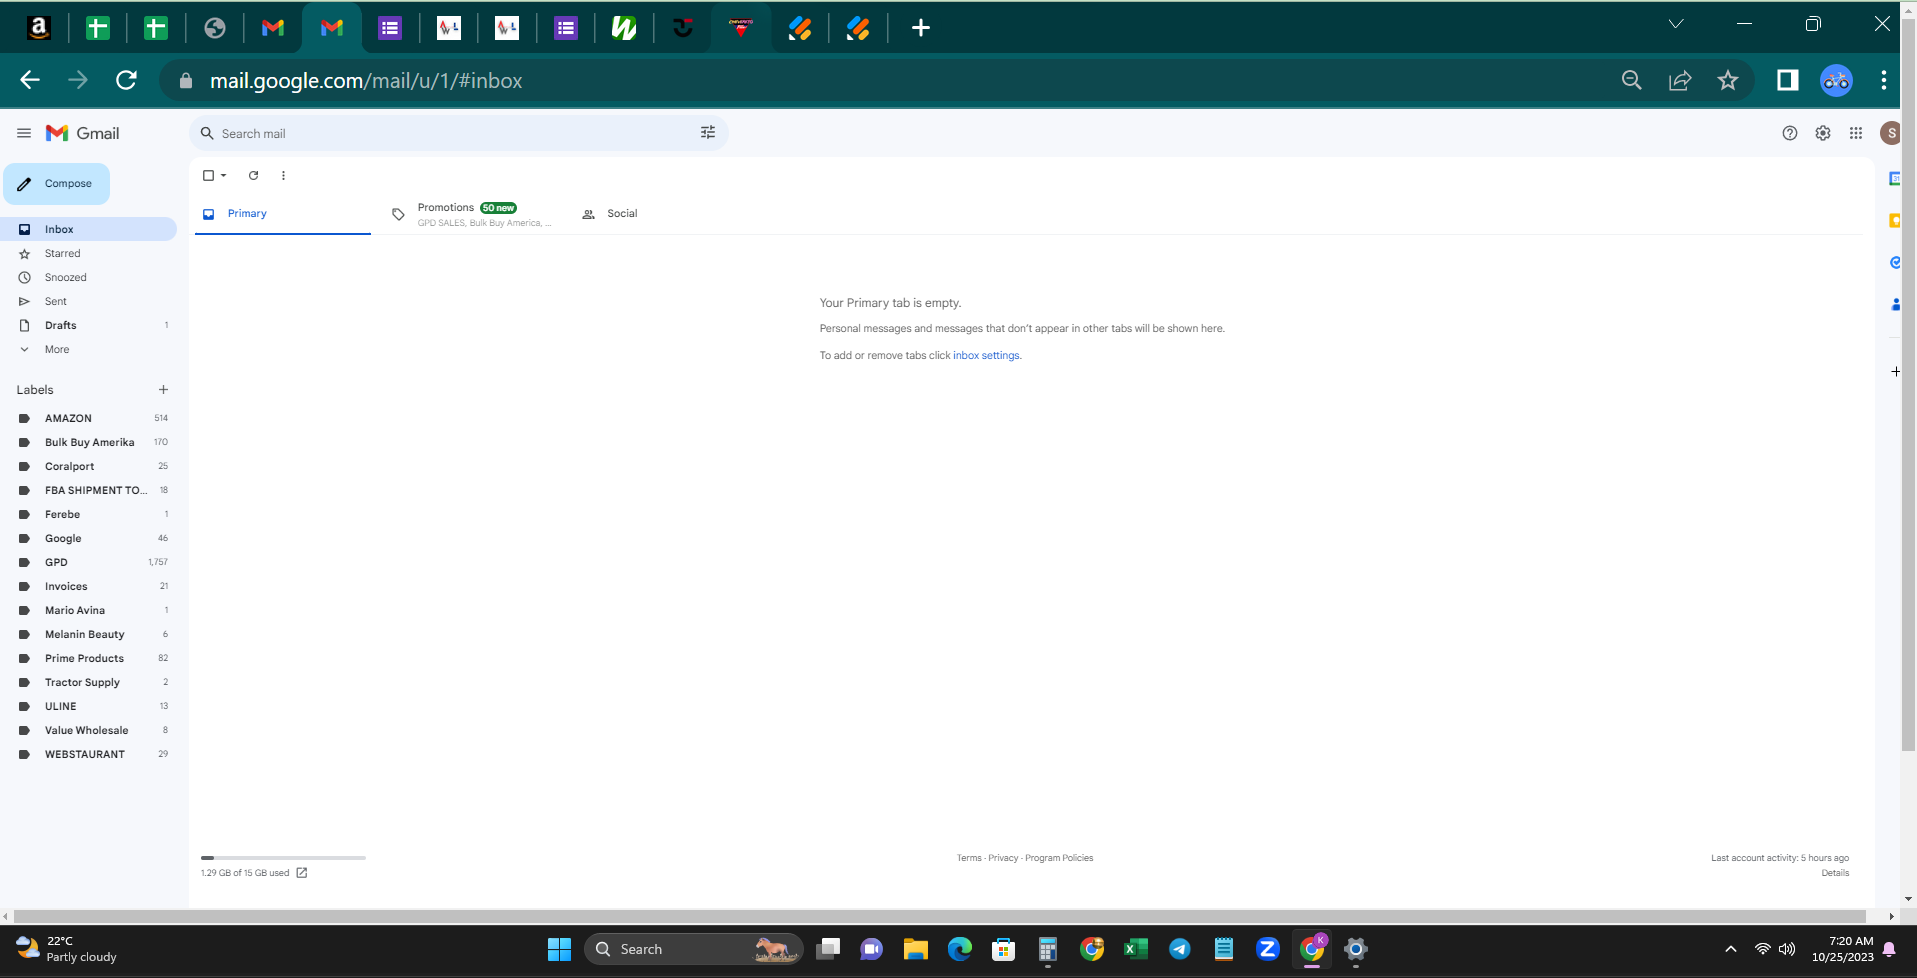Reload the page in Chrome
Image resolution: width=1917 pixels, height=978 pixels.
(126, 80)
